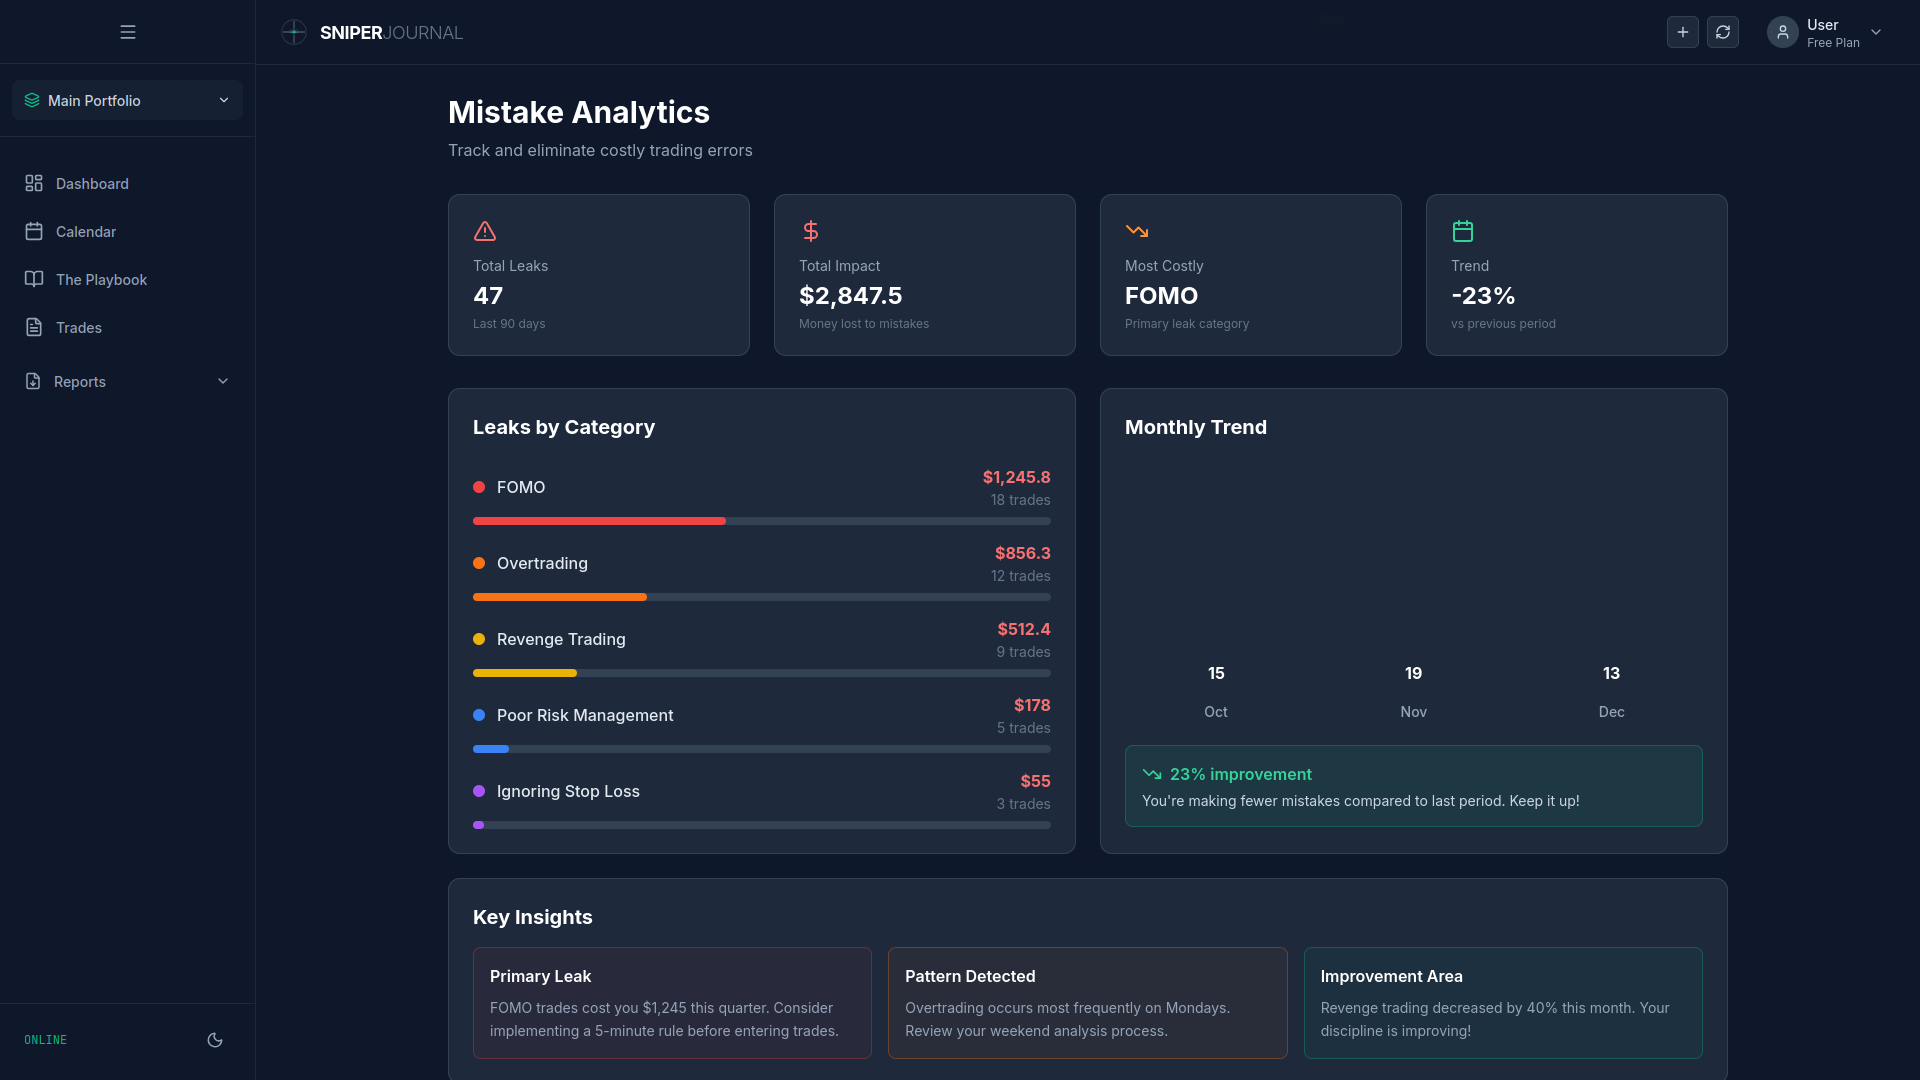This screenshot has height=1080, width=1920.
Task: Click the user avatar icon
Action: tap(1783, 32)
